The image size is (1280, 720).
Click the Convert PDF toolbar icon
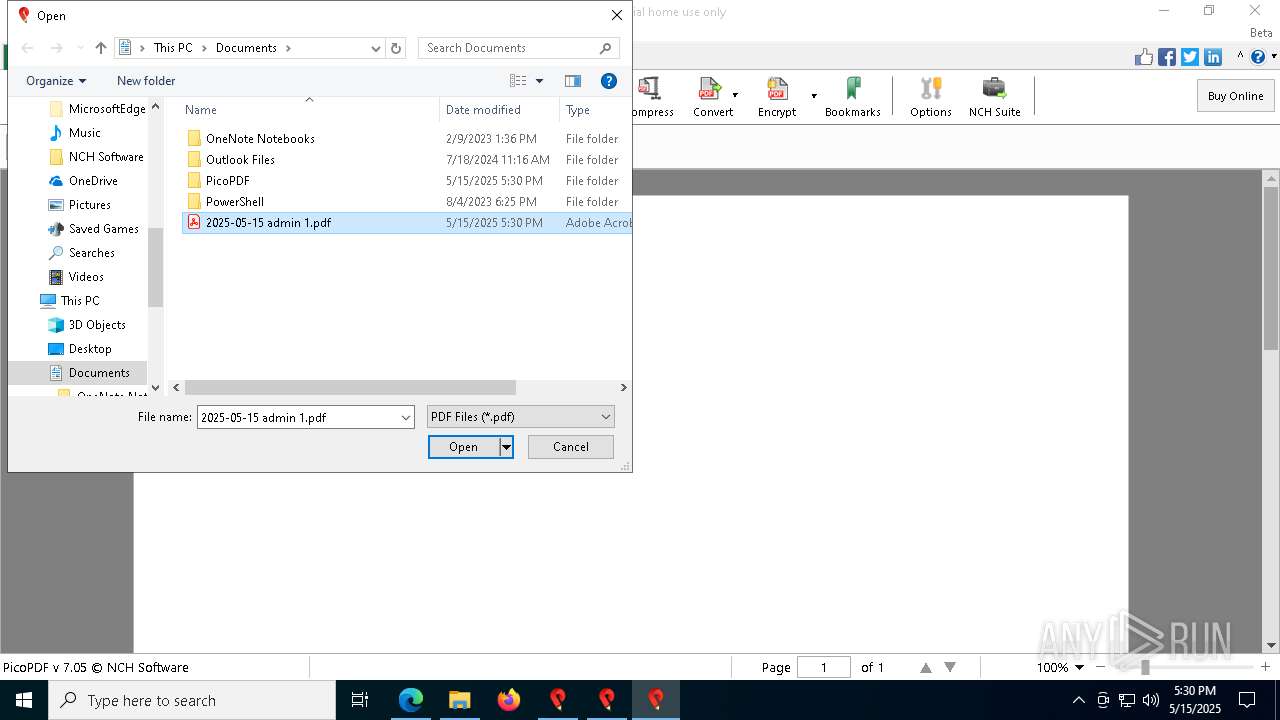tap(712, 97)
